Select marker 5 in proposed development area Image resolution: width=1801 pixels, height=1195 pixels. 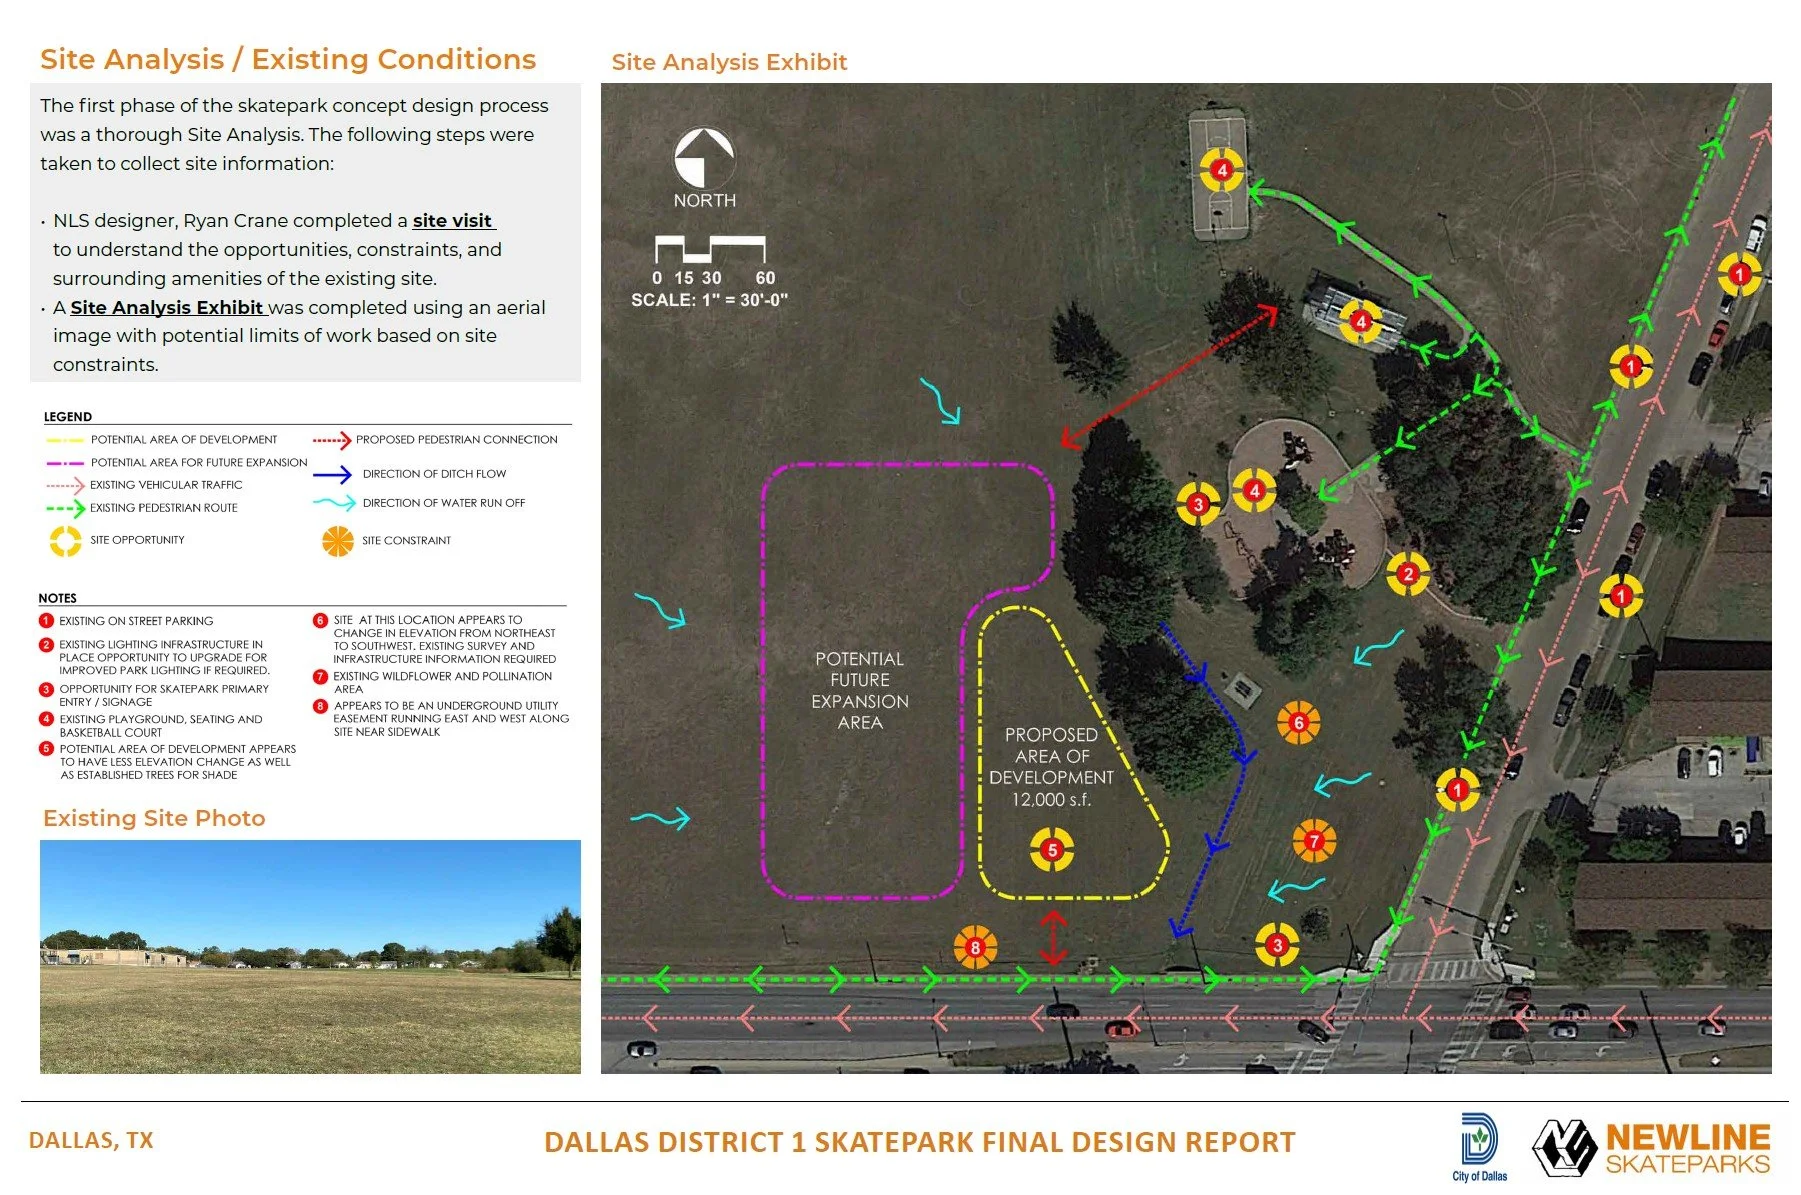(1052, 850)
